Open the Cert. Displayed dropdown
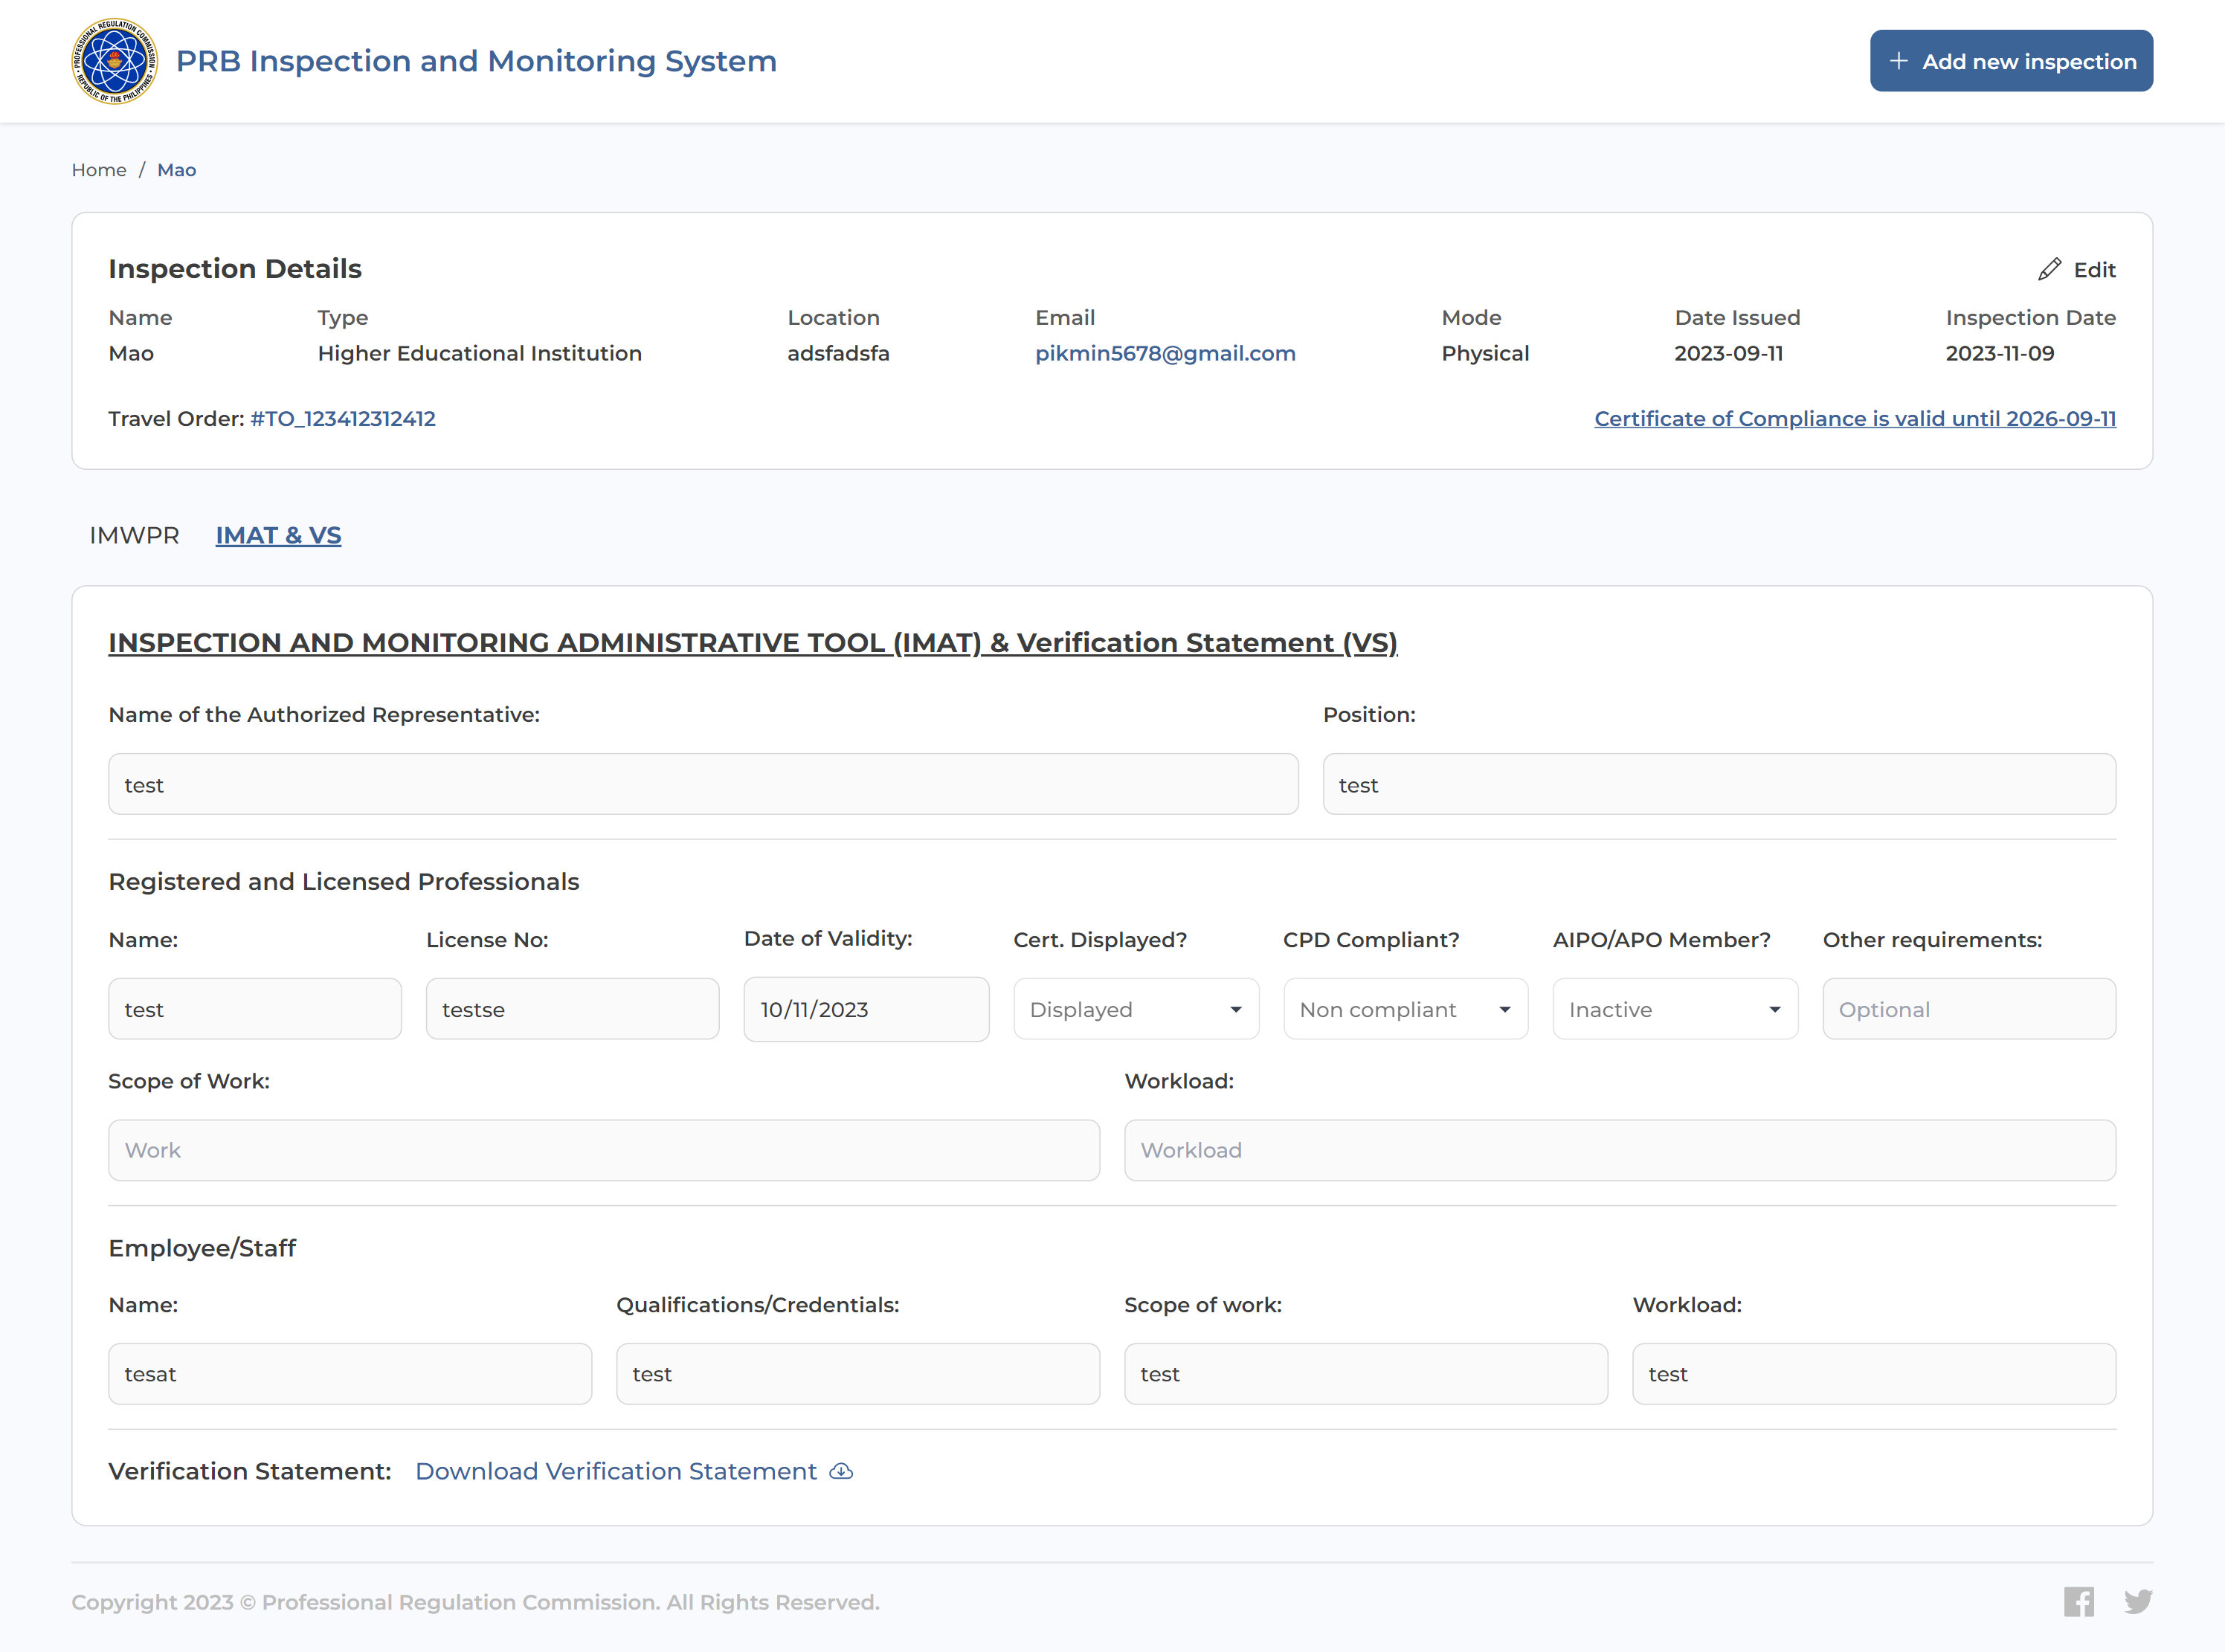Screen dimensions: 2225x1652 click(1136, 1009)
